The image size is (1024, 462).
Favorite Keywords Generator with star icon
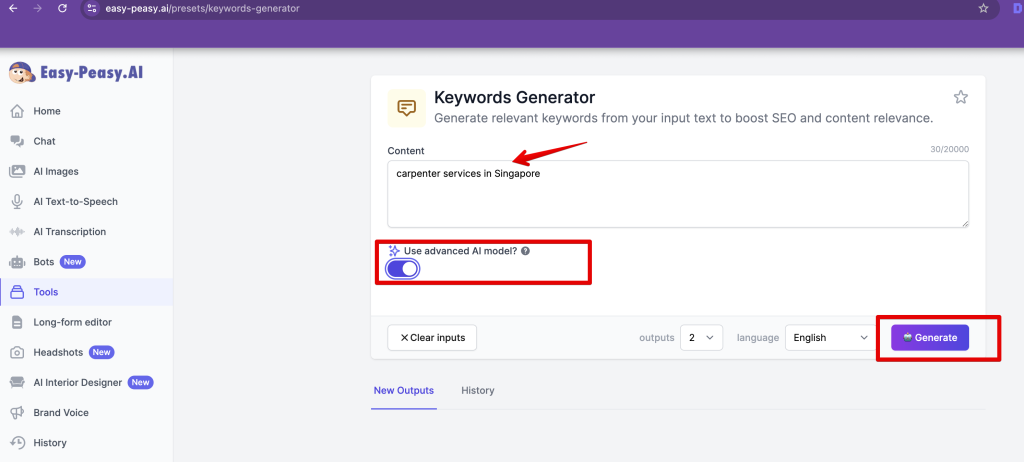[960, 97]
